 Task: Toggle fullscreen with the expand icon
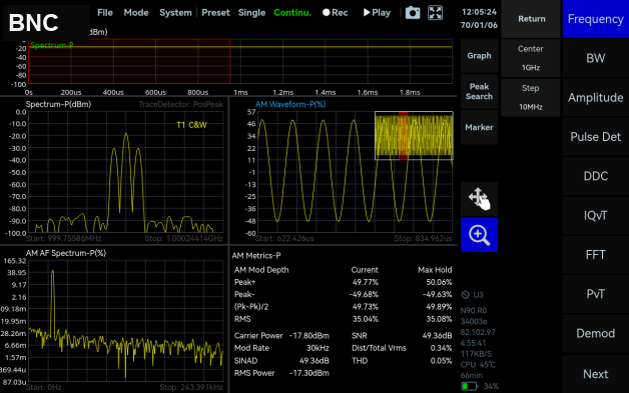click(x=435, y=13)
